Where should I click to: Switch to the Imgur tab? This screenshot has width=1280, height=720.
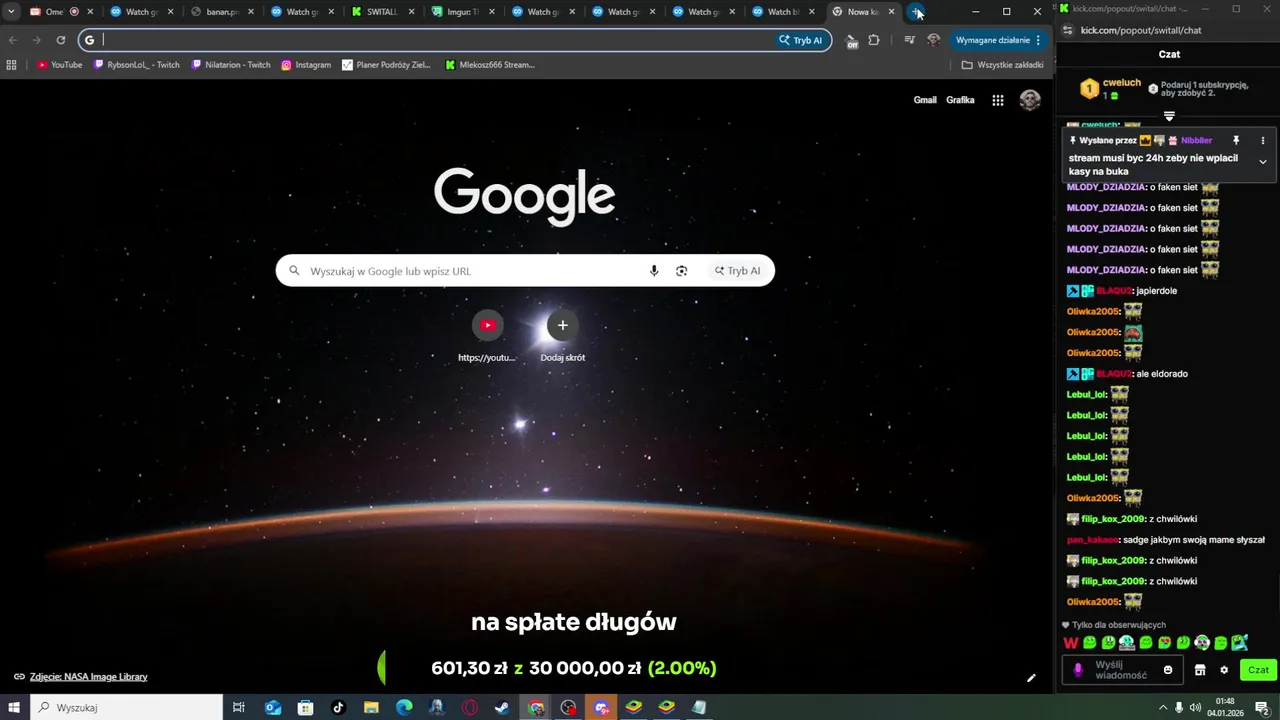click(462, 12)
